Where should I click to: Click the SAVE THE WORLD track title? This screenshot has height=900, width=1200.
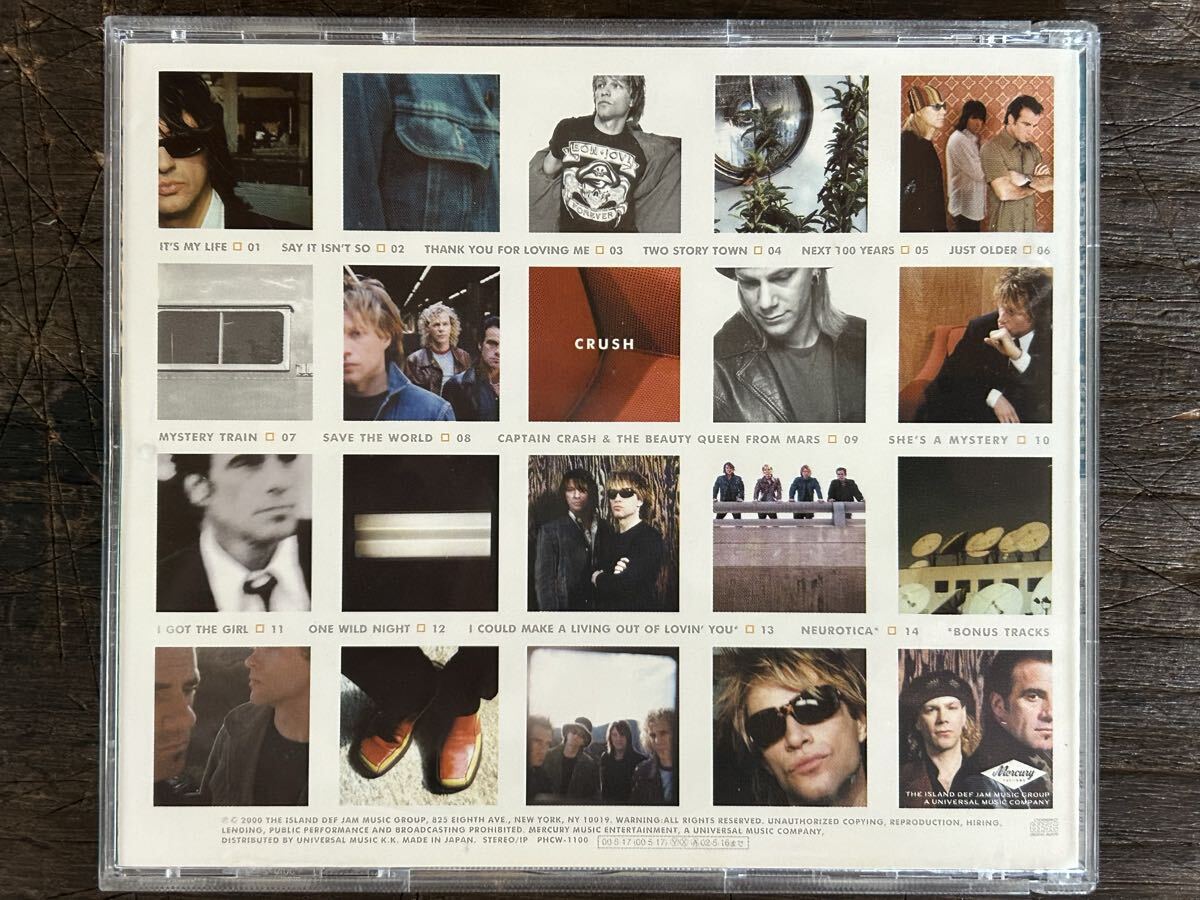(x=378, y=438)
